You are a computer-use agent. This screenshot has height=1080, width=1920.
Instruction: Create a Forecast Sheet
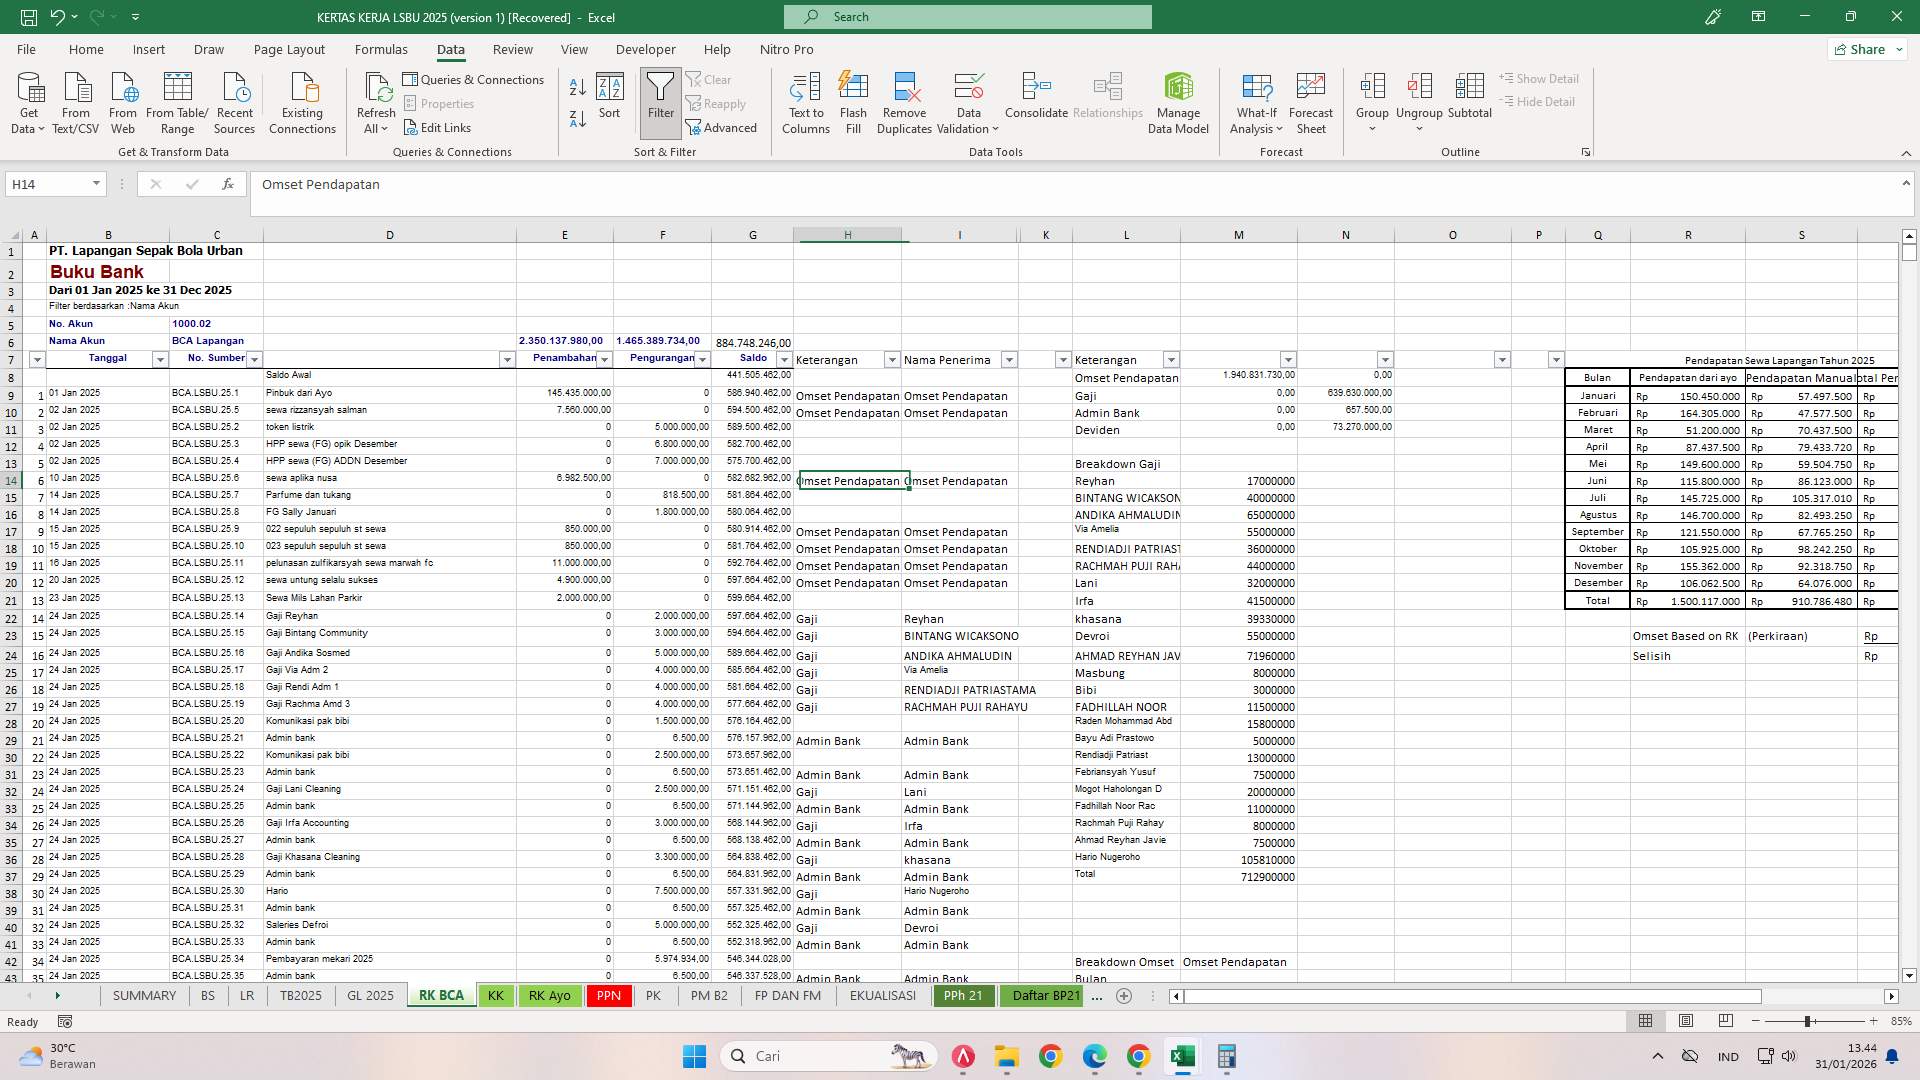[x=1310, y=100]
